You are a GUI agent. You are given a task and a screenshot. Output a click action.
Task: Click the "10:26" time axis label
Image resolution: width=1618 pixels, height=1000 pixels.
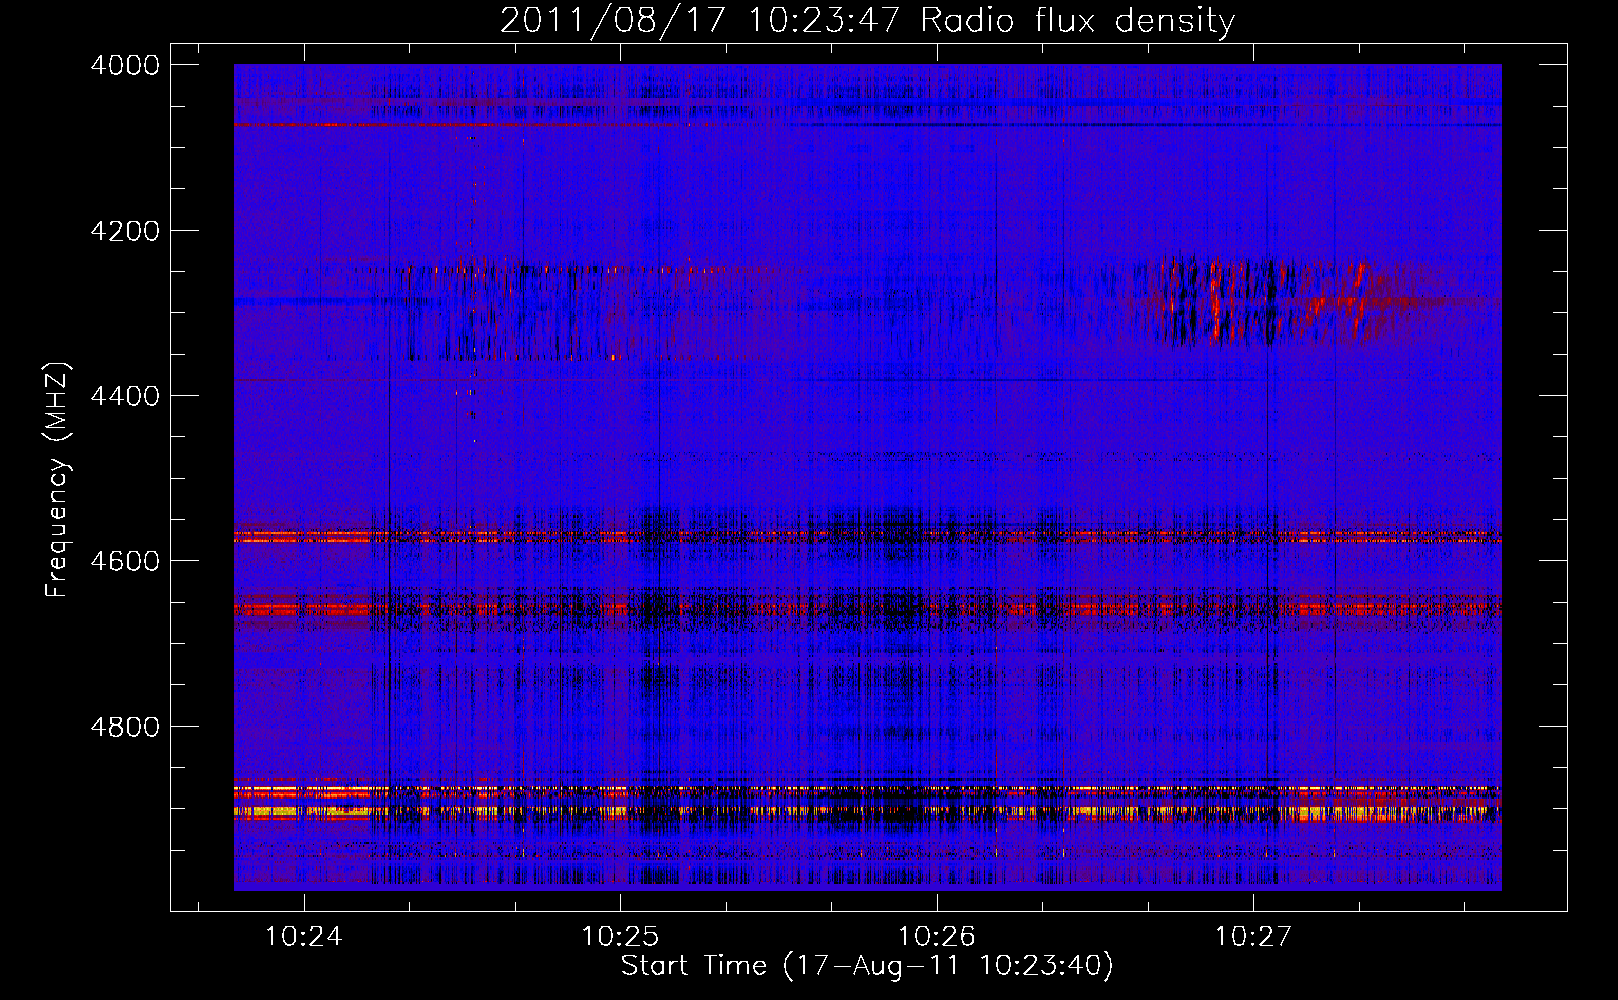click(937, 937)
